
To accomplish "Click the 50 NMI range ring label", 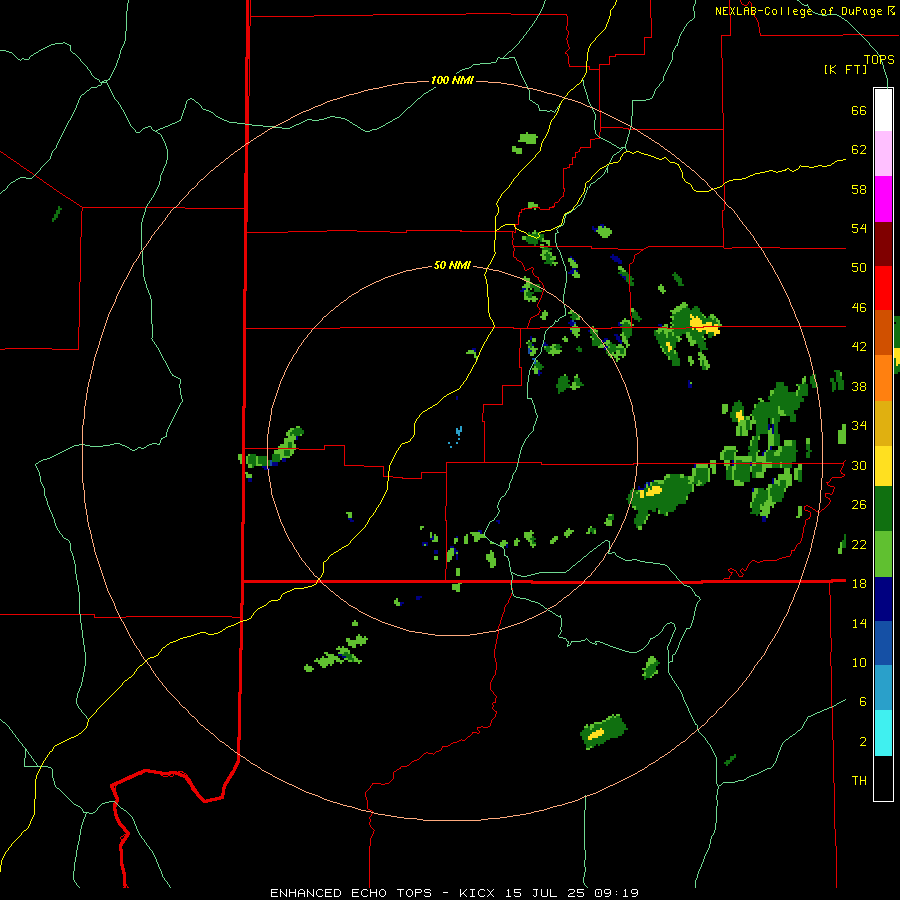I will click(x=452, y=265).
